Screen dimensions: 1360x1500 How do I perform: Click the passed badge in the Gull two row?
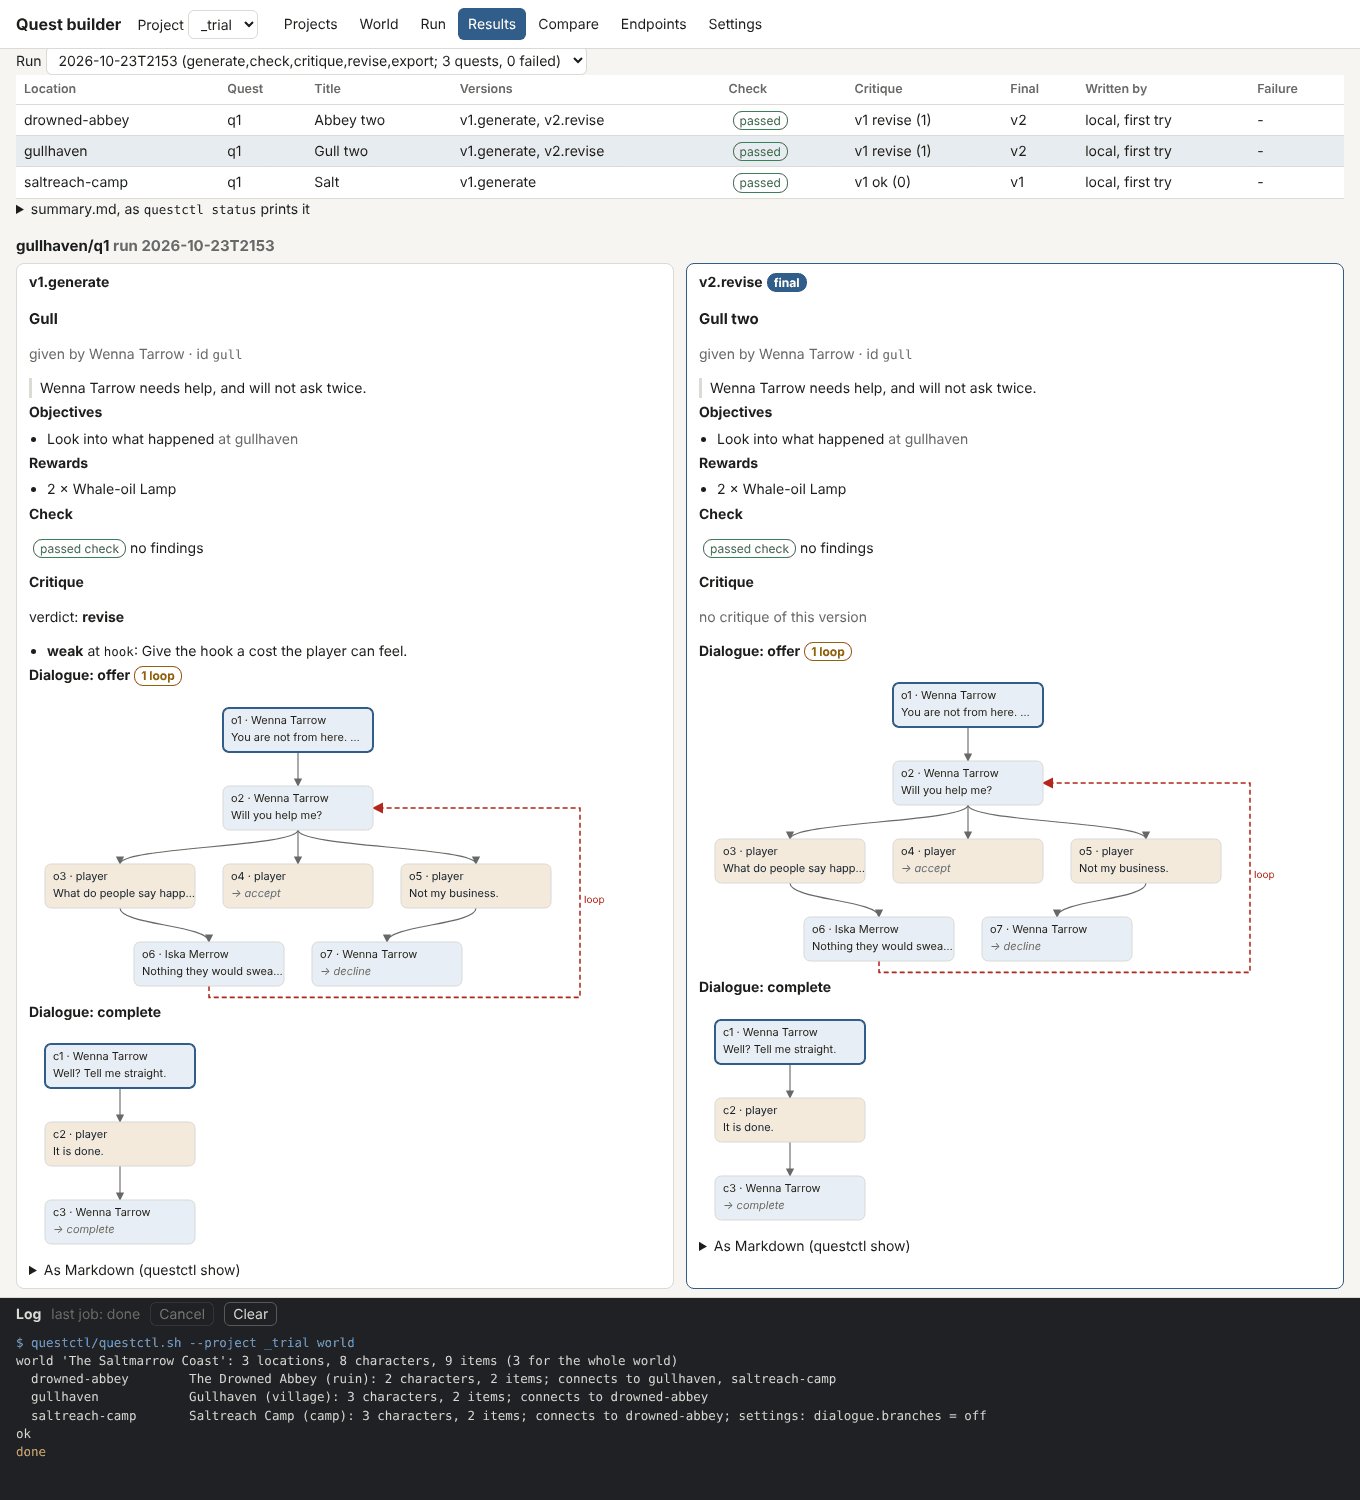[x=760, y=152]
